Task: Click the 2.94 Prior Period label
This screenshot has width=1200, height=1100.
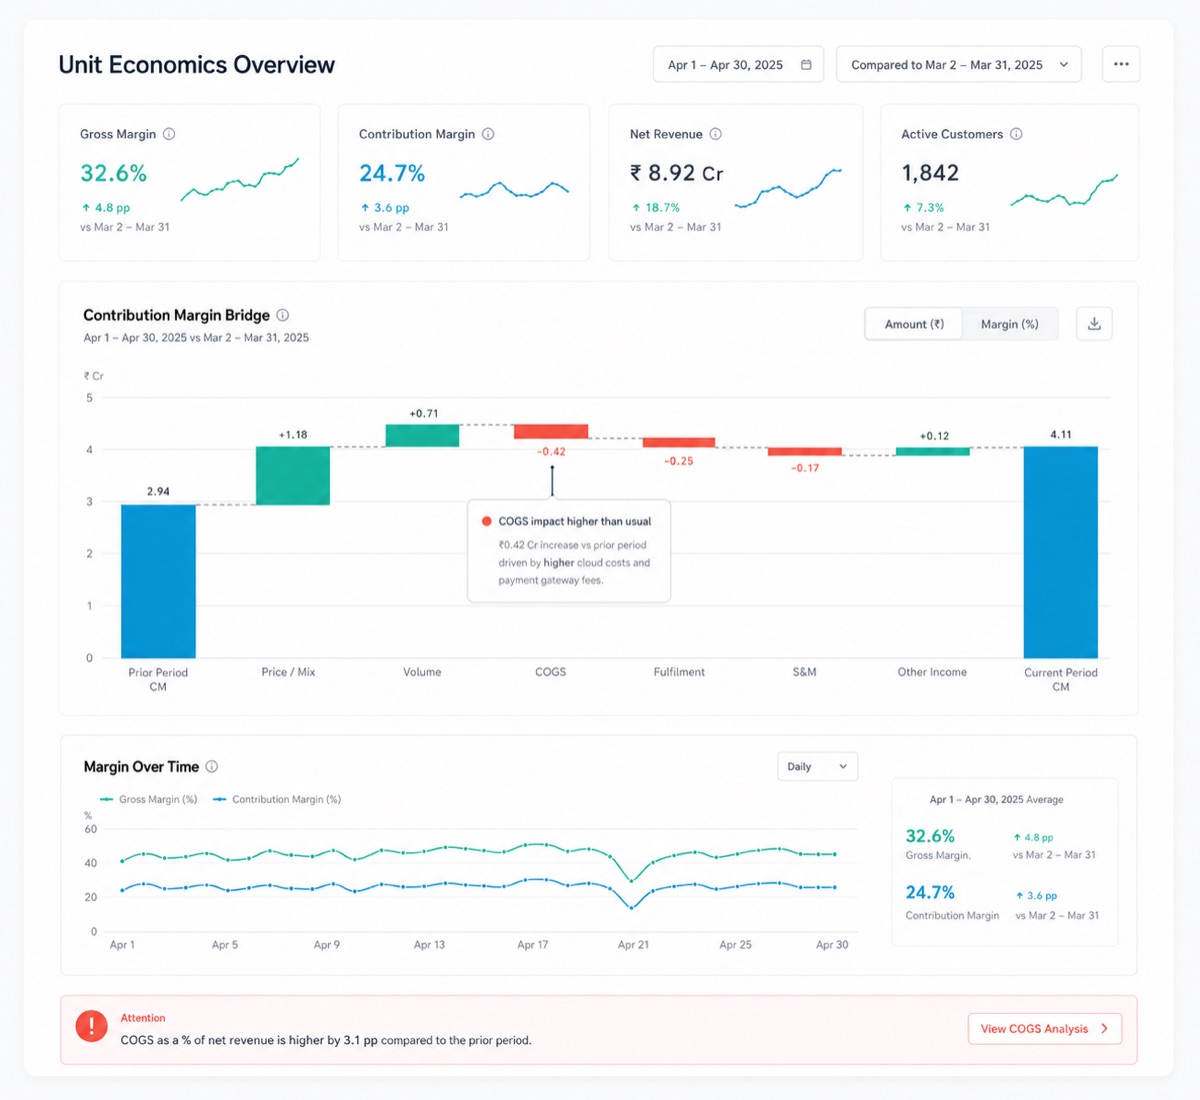Action: pyautogui.click(x=158, y=492)
